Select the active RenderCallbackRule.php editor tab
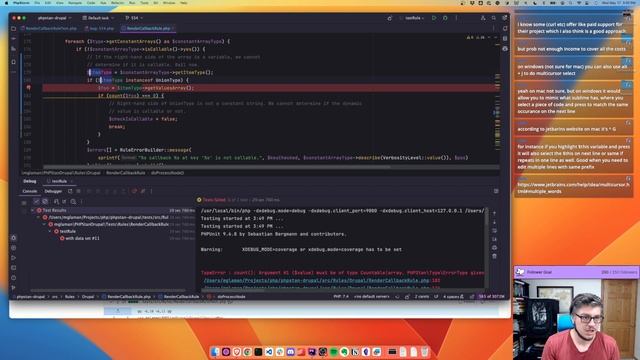Screen dimensions: 640x360 click(148, 29)
